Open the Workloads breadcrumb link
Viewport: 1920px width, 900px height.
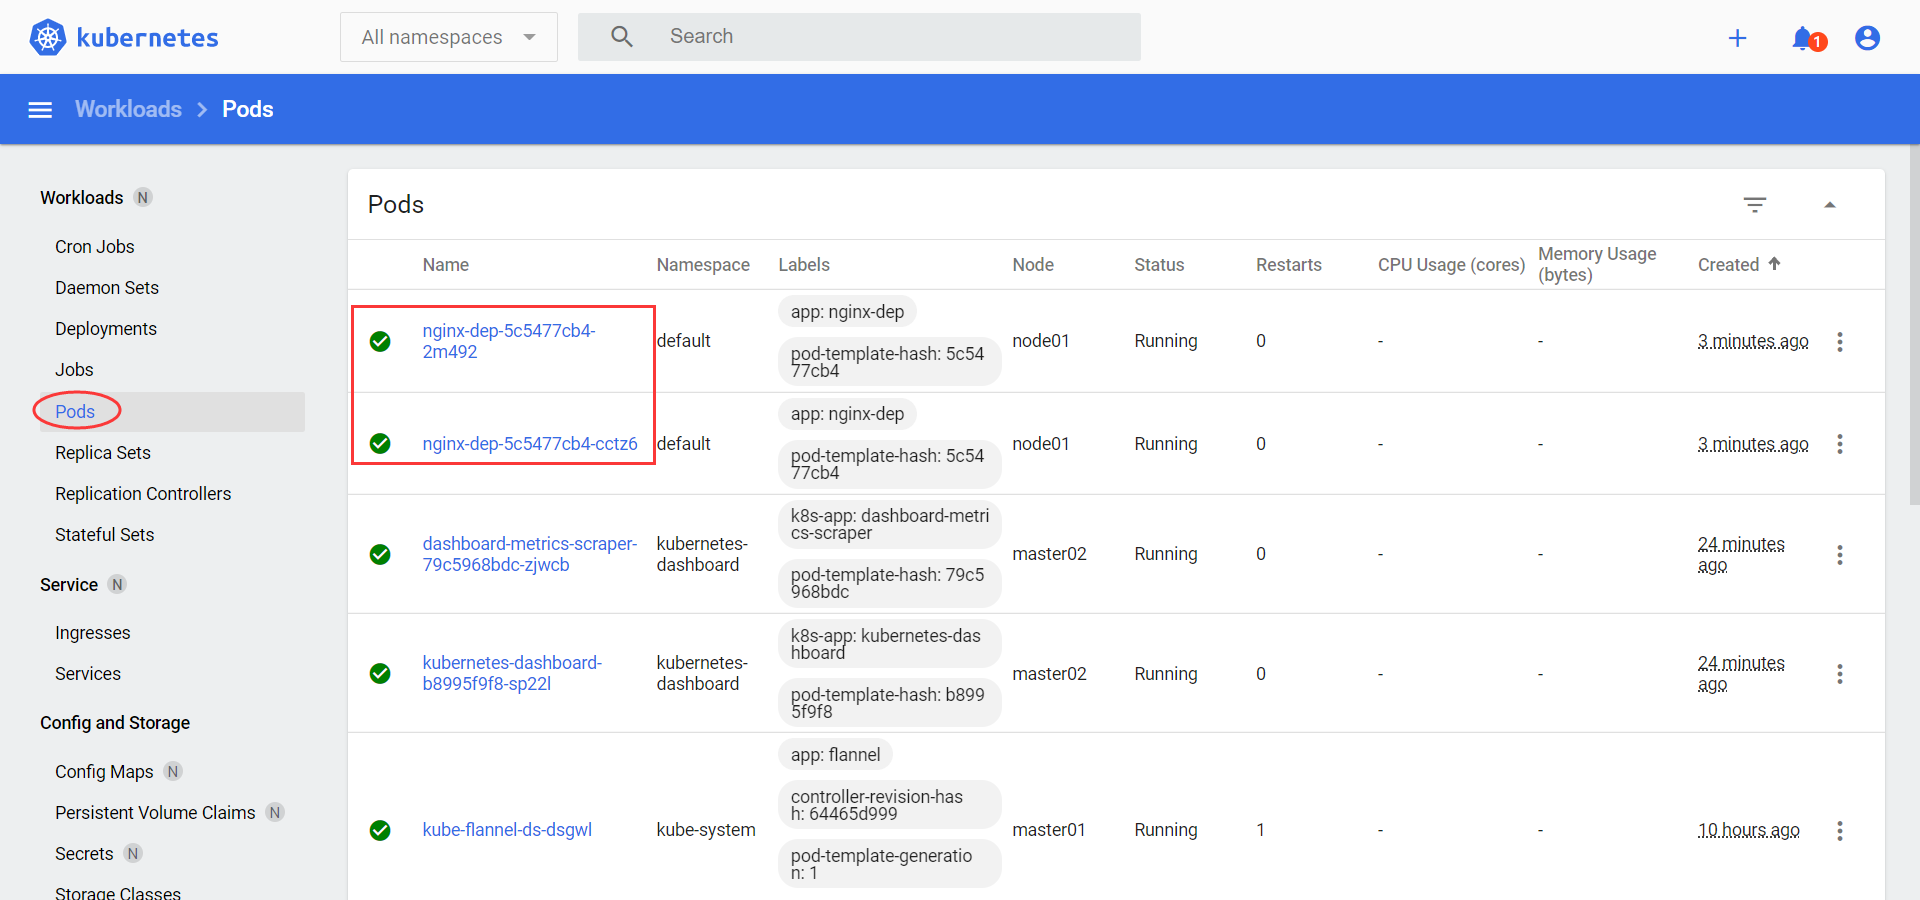point(128,109)
